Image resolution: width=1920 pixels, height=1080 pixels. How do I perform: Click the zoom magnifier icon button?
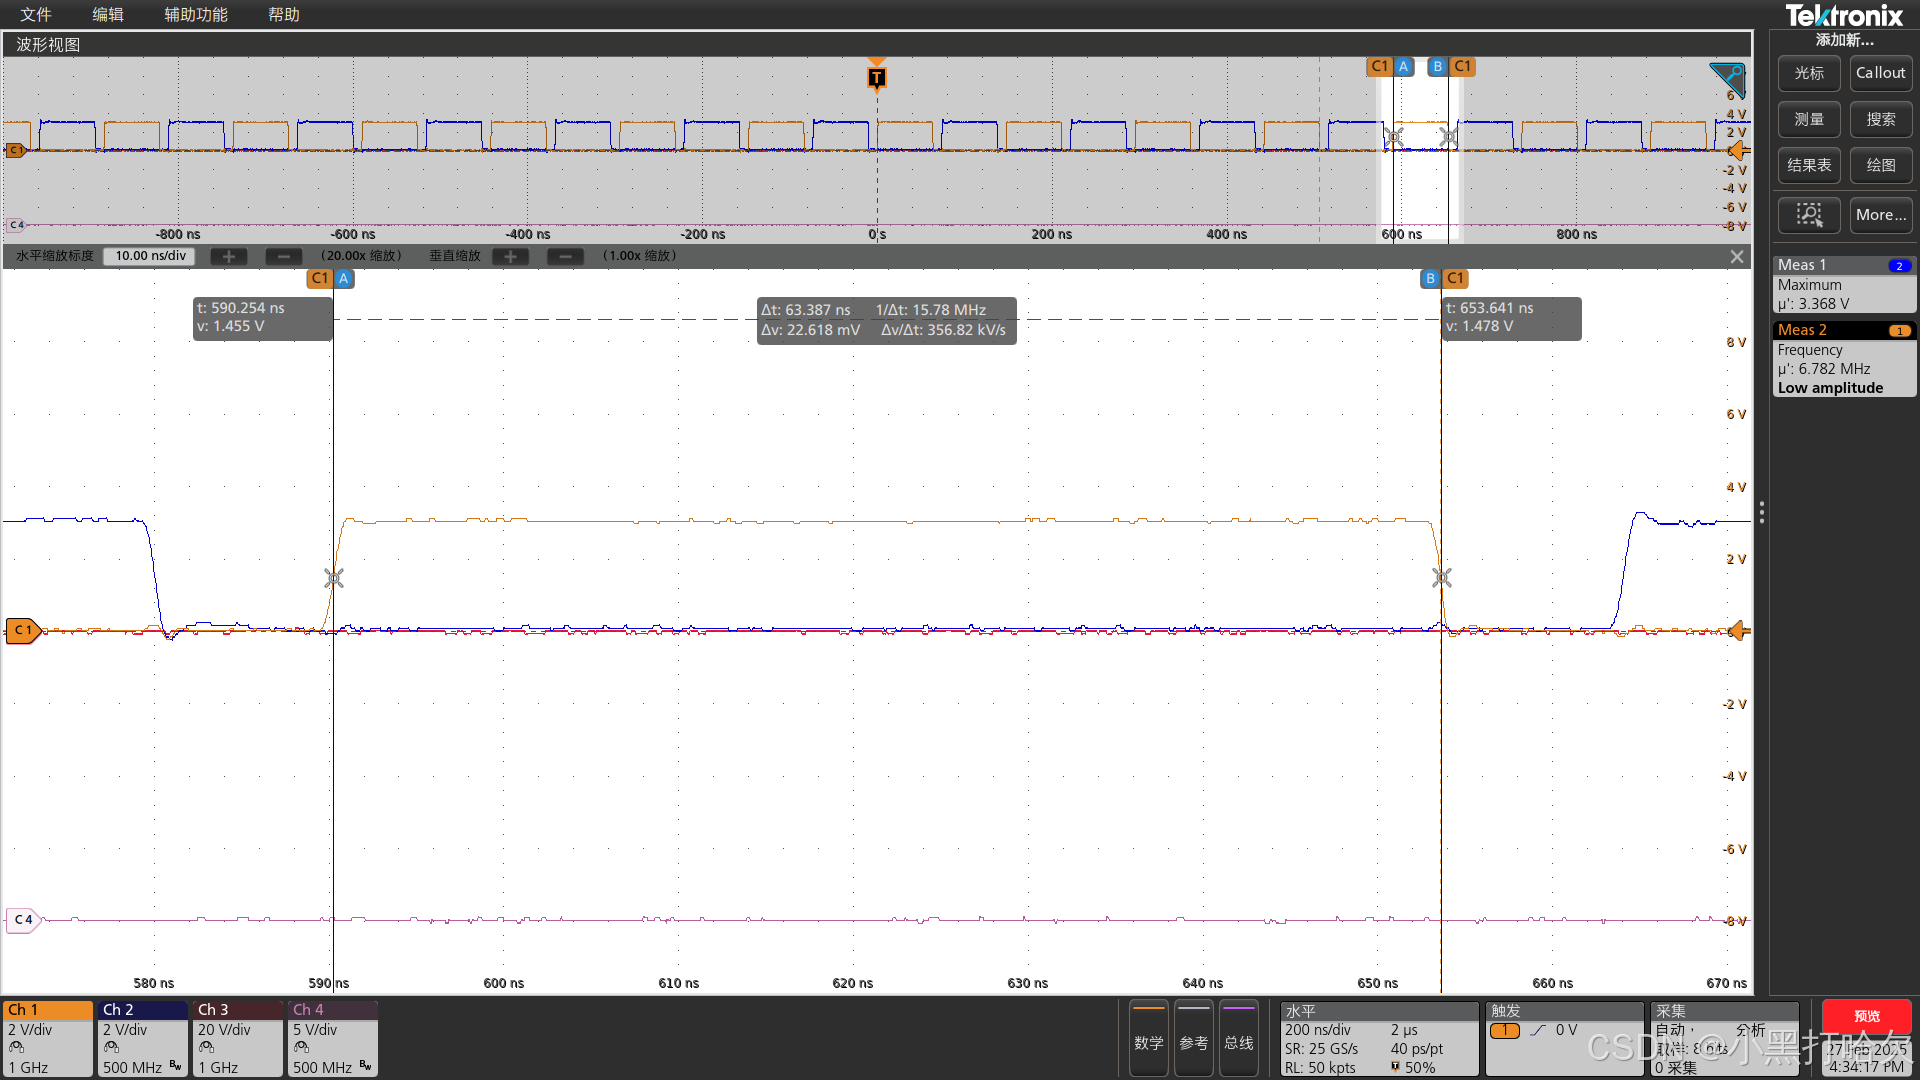(1809, 215)
